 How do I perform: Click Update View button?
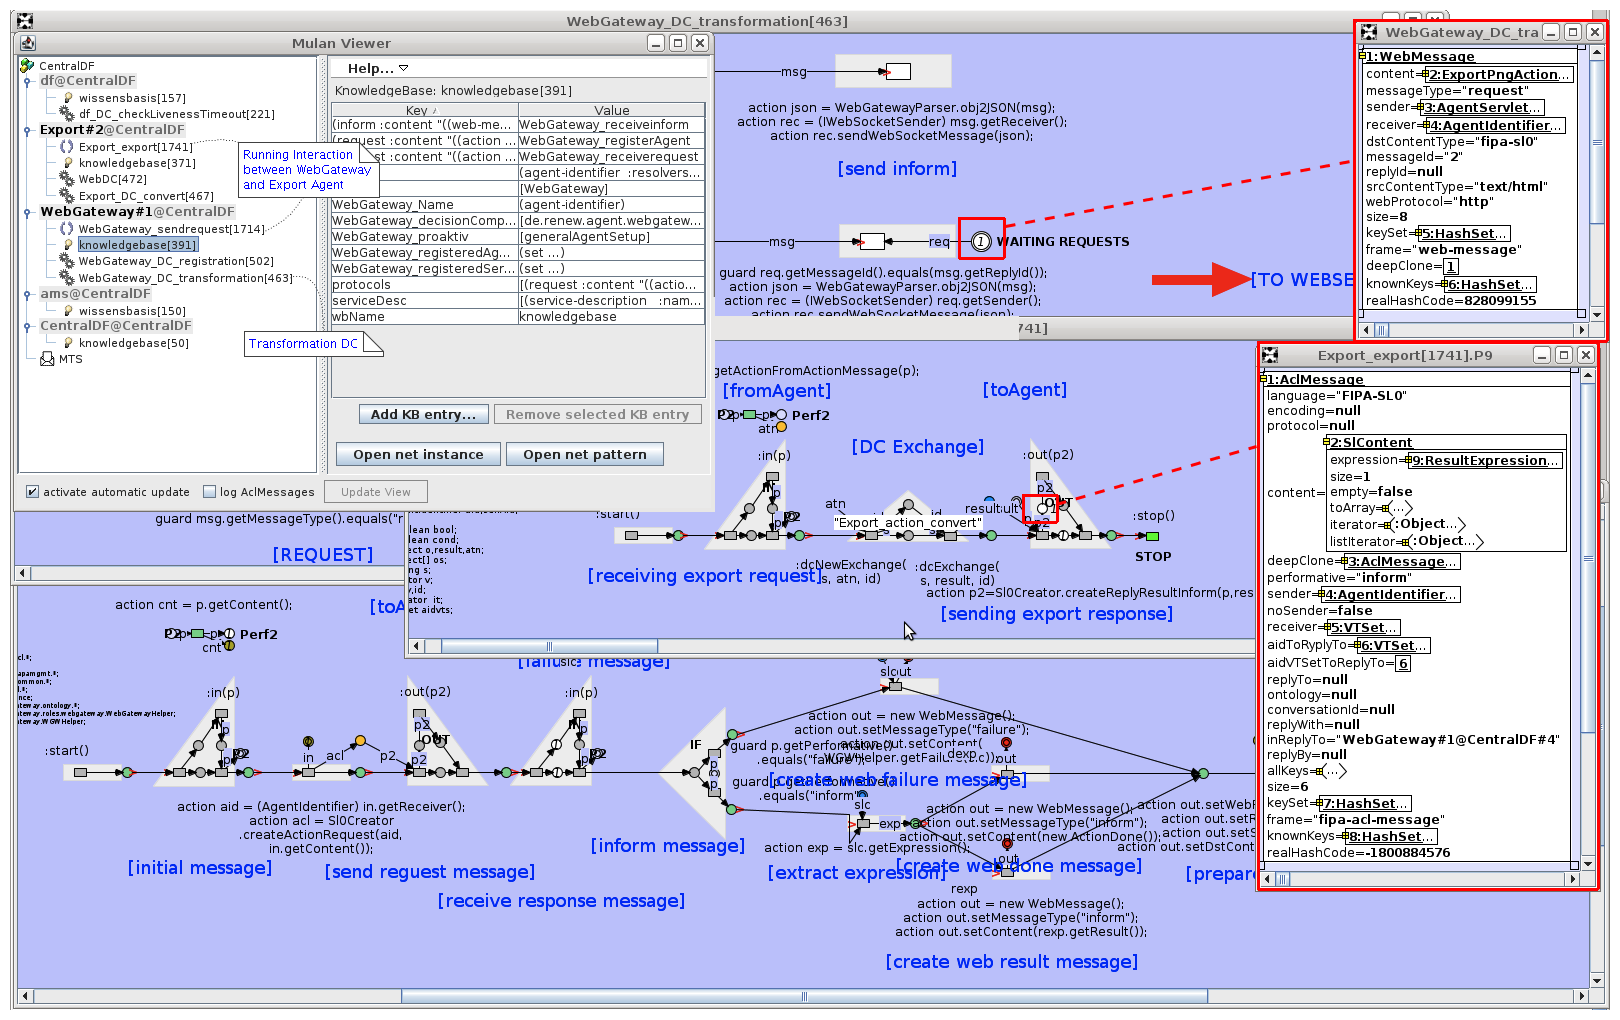click(x=376, y=492)
